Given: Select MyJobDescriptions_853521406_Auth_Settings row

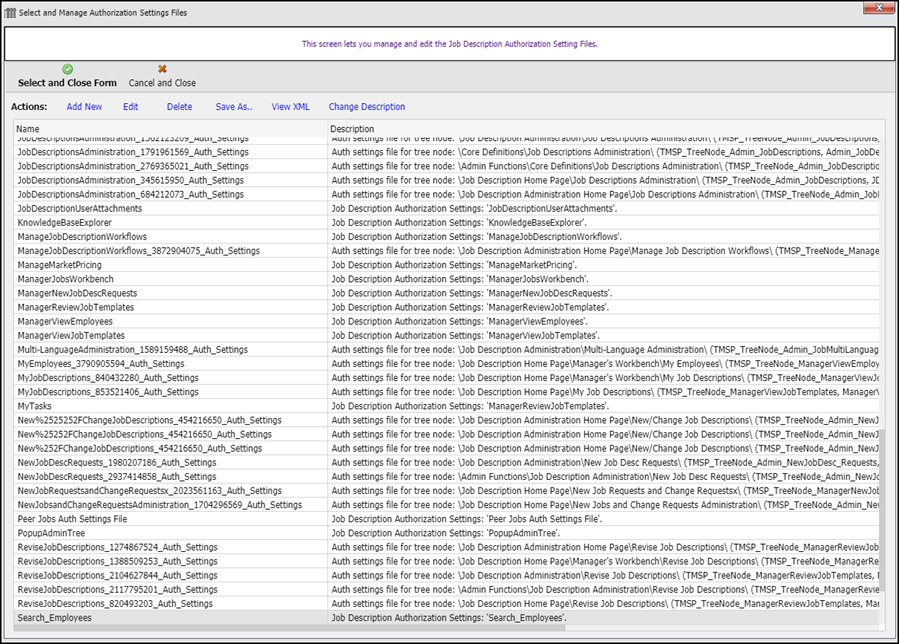Looking at the screenshot, I should [447, 392].
